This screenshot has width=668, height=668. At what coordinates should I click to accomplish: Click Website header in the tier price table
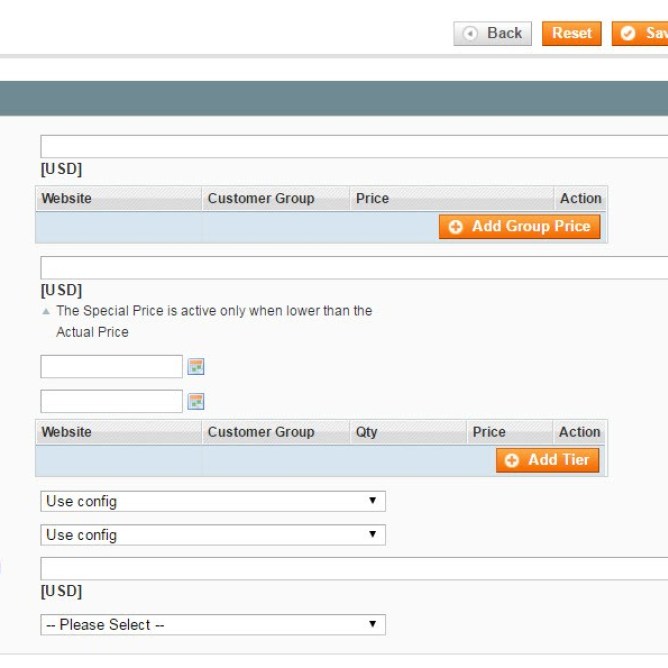coord(66,432)
